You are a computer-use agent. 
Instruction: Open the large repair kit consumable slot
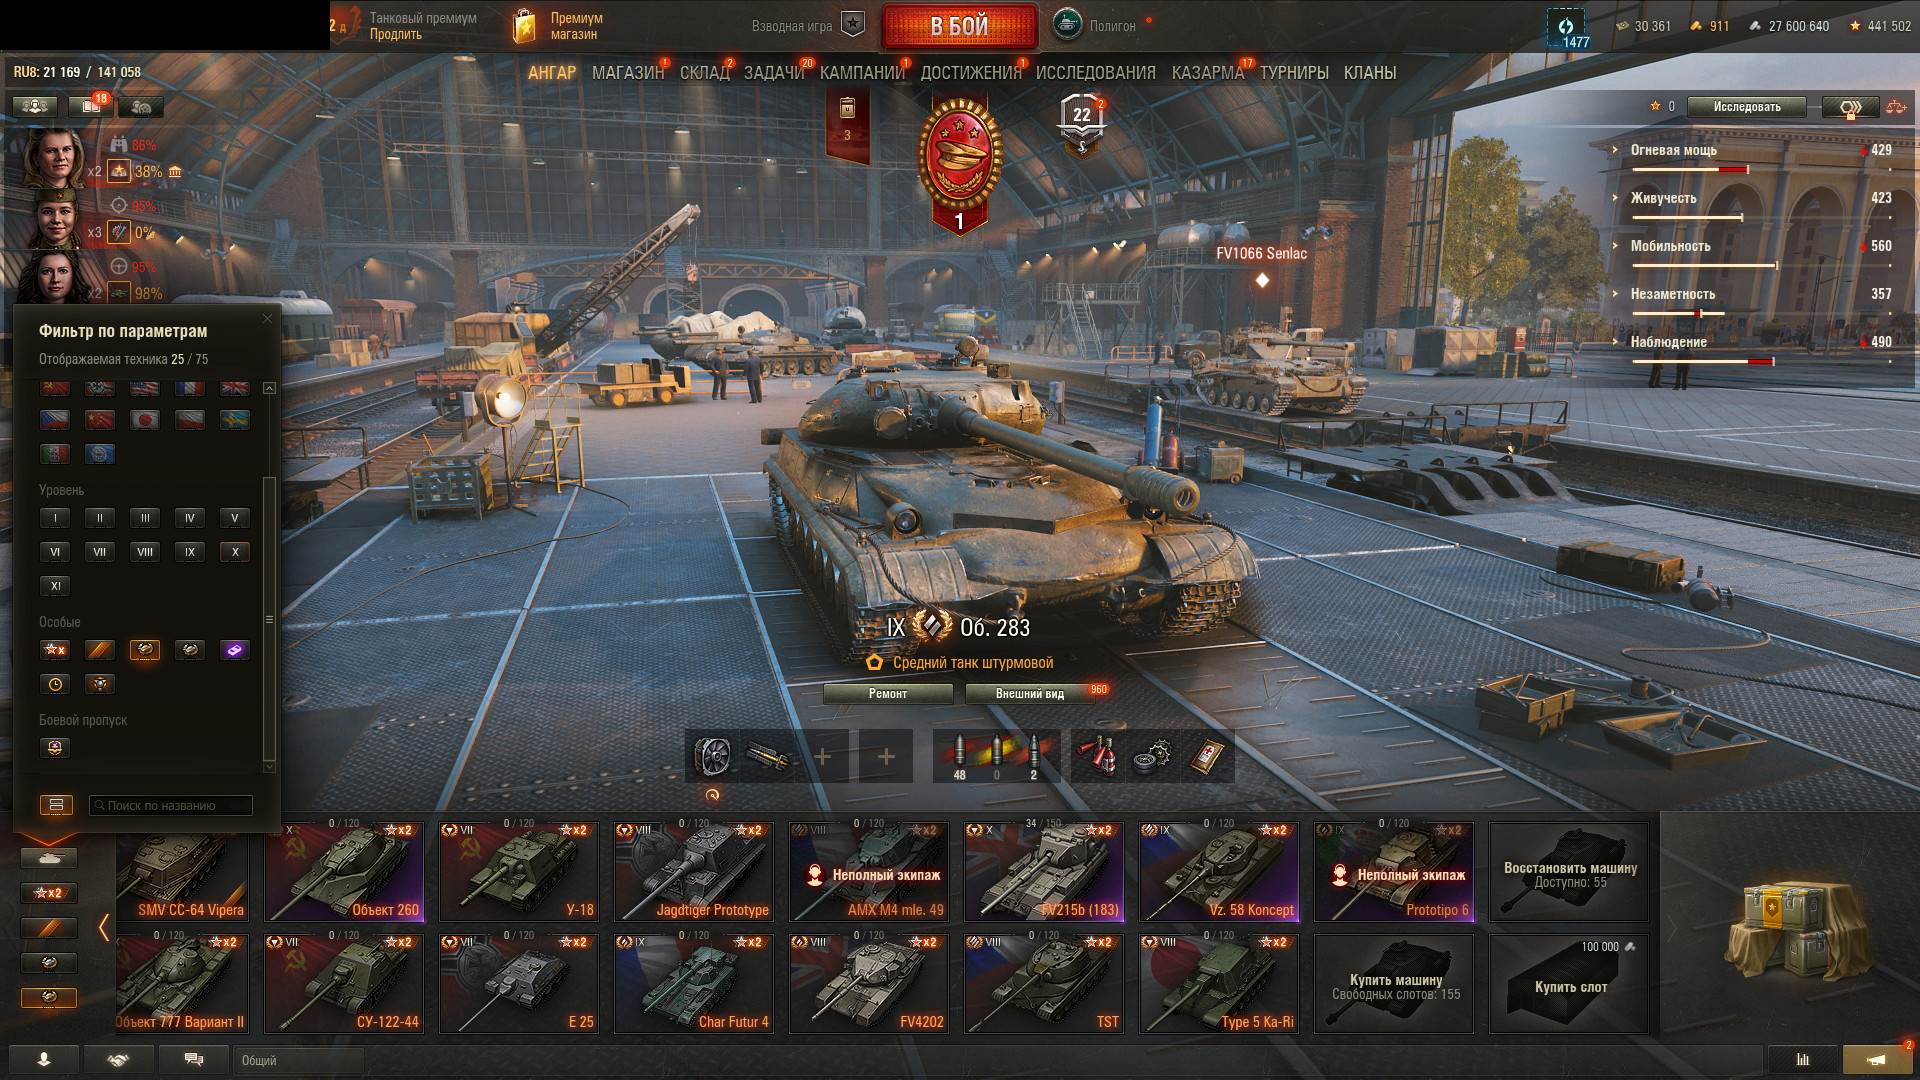(x=1153, y=757)
